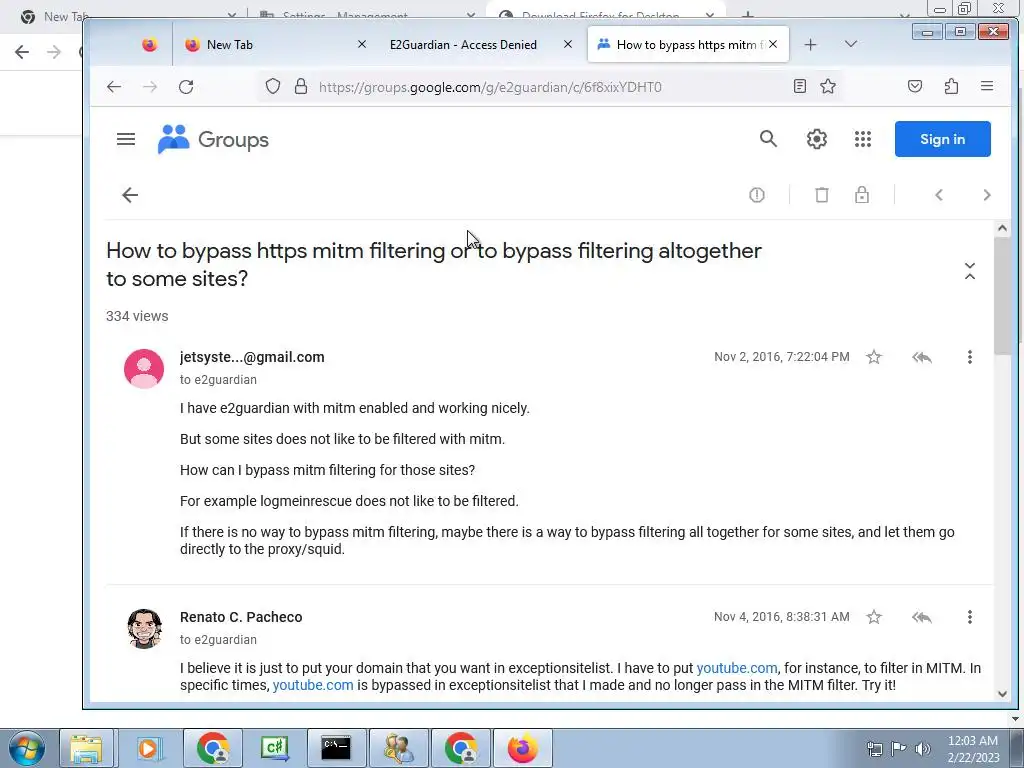Star the jetsyste message from Nov 2
This screenshot has height=768, width=1024.
tap(874, 357)
